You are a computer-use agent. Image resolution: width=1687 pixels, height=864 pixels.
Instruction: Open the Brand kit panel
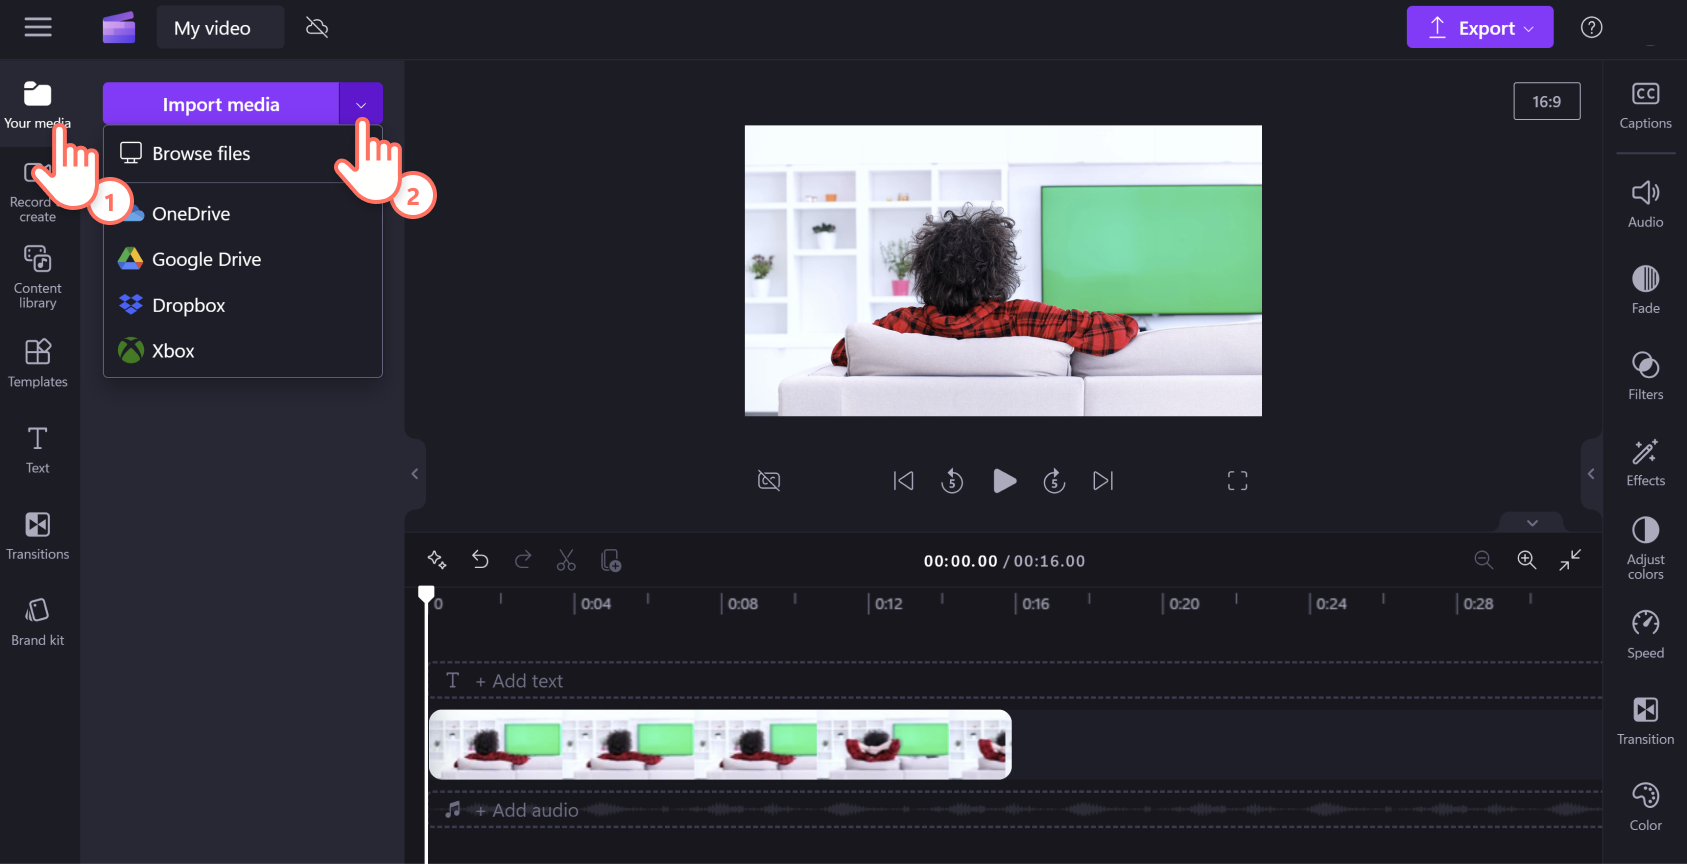tap(38, 622)
